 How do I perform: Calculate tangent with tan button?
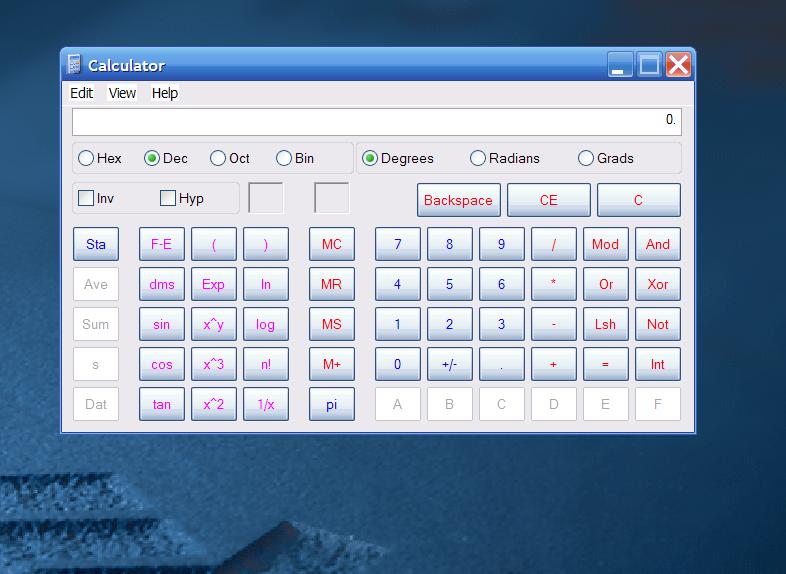(x=161, y=404)
